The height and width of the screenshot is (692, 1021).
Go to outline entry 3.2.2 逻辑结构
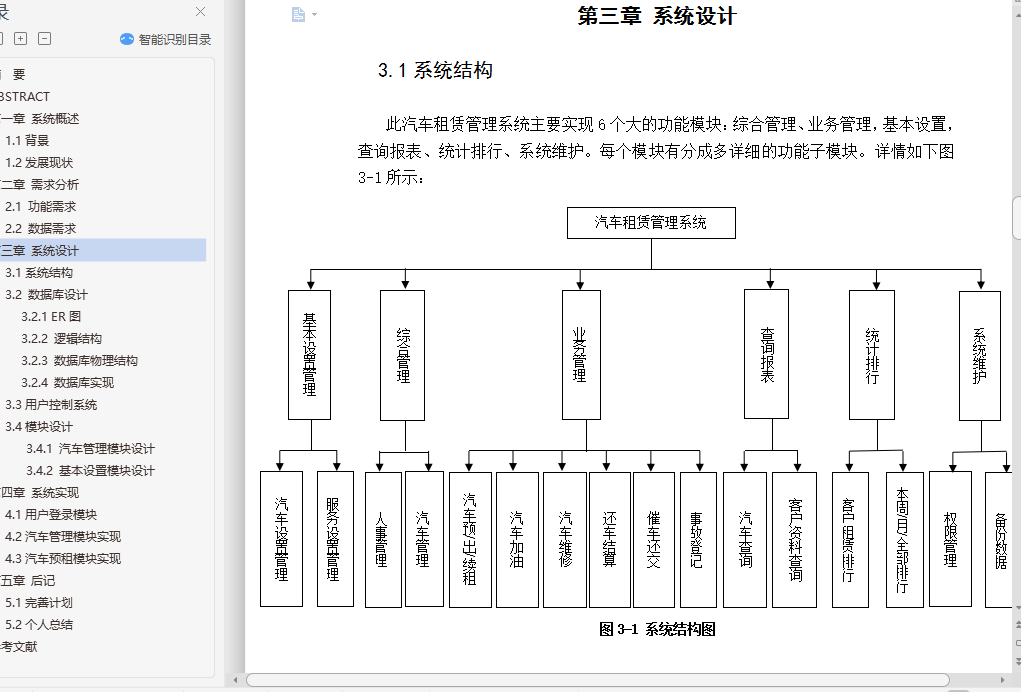pyautogui.click(x=61, y=339)
